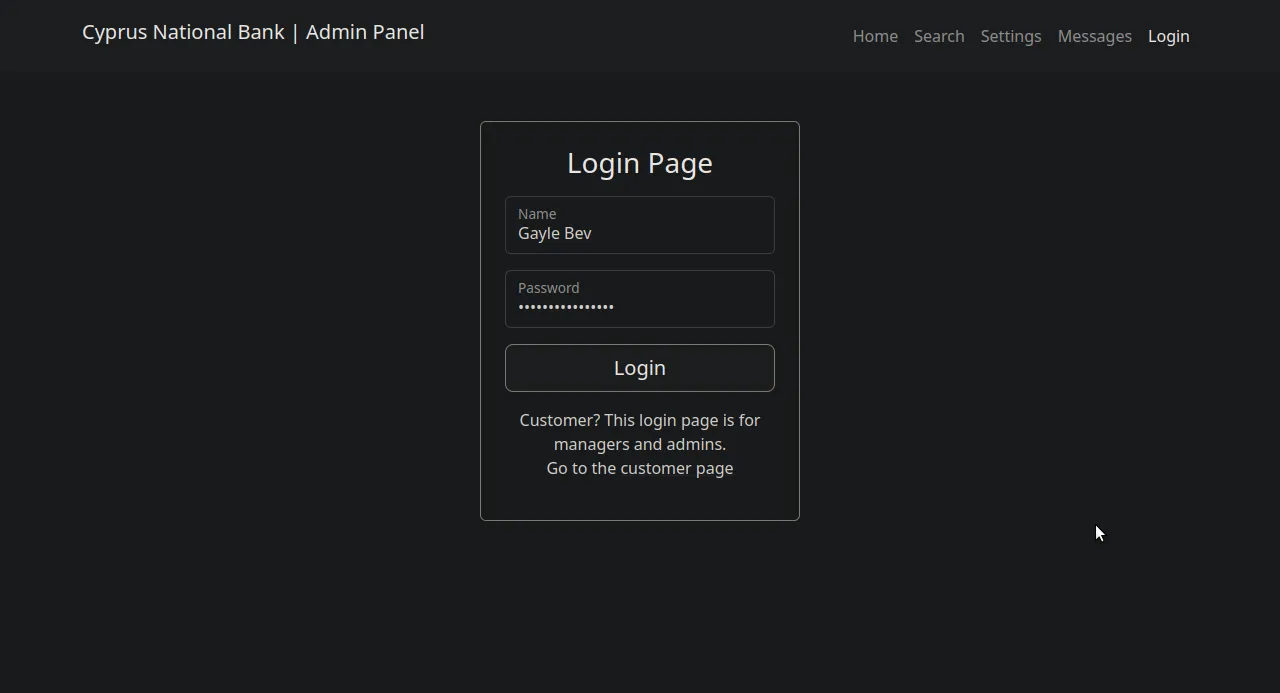Open Settings from the navigation bar
The image size is (1280, 693).
point(1010,36)
